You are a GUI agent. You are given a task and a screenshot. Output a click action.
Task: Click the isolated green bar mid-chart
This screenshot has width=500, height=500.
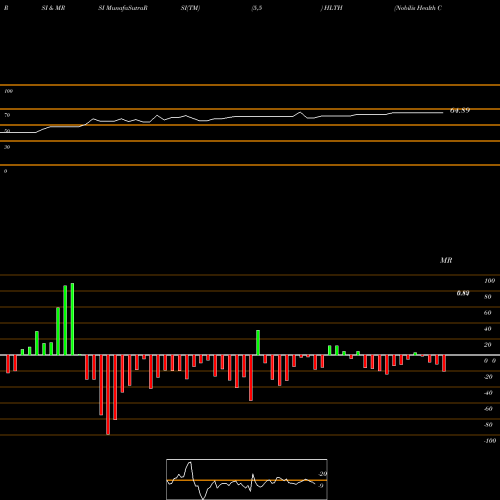[258, 343]
